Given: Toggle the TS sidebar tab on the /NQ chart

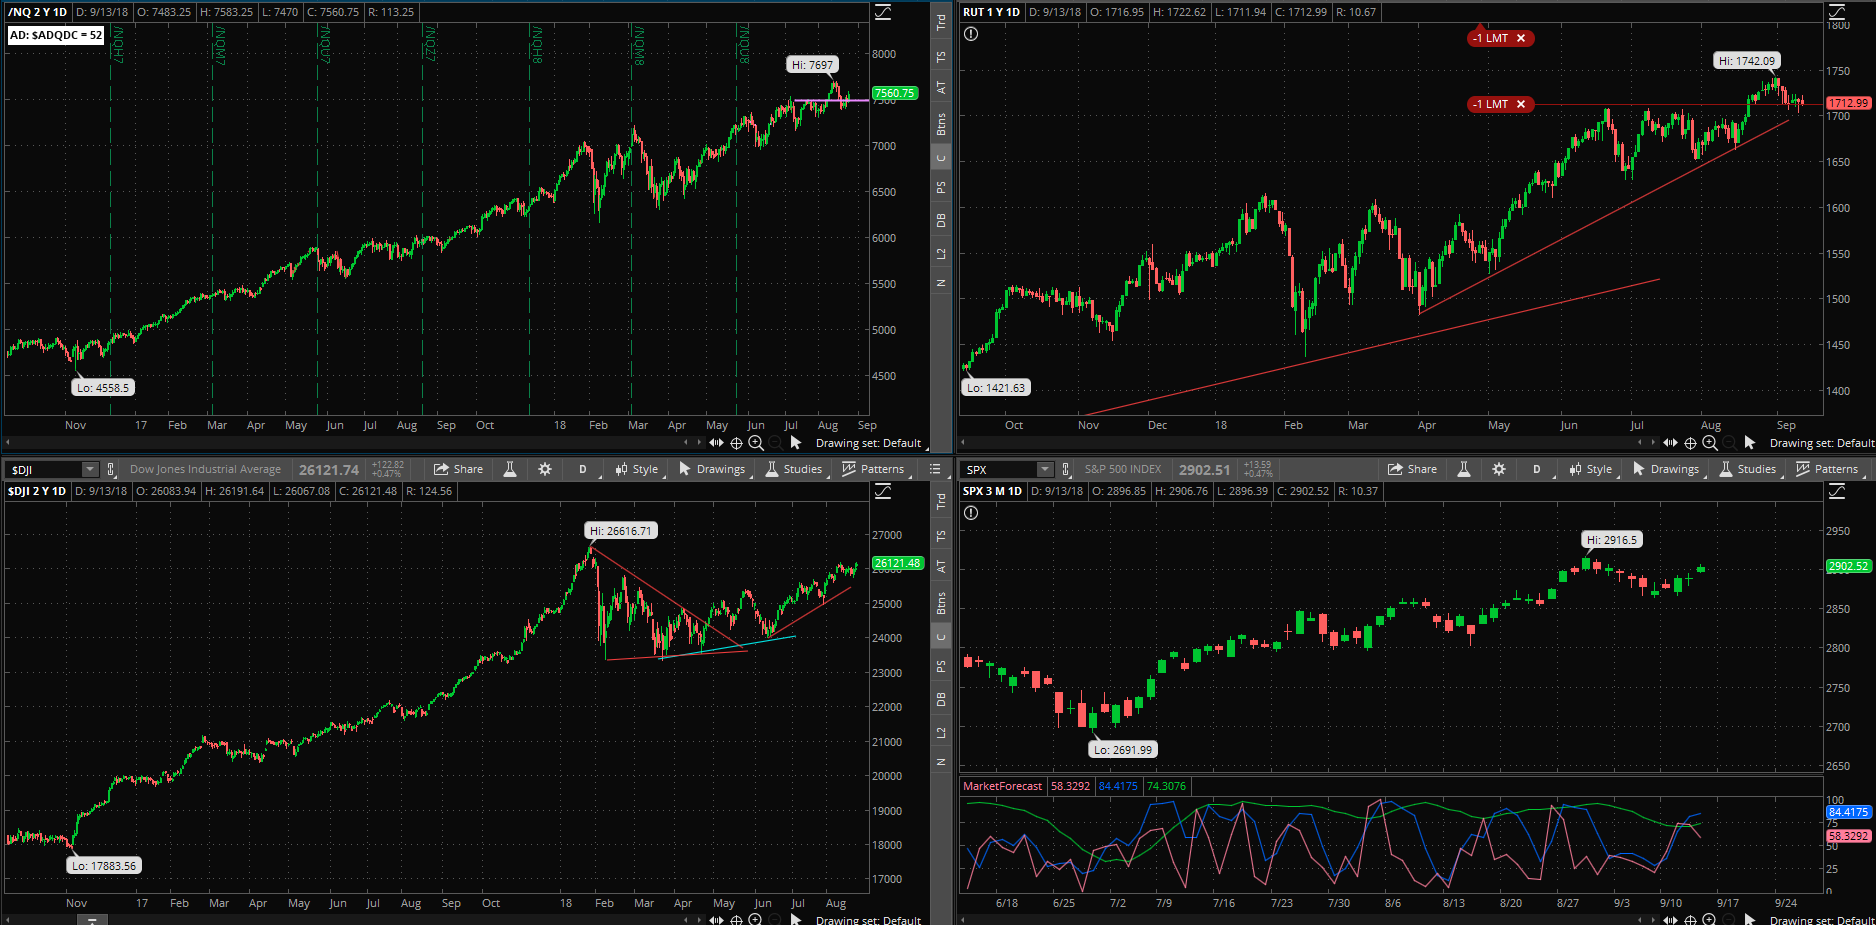Looking at the screenshot, I should click(941, 57).
